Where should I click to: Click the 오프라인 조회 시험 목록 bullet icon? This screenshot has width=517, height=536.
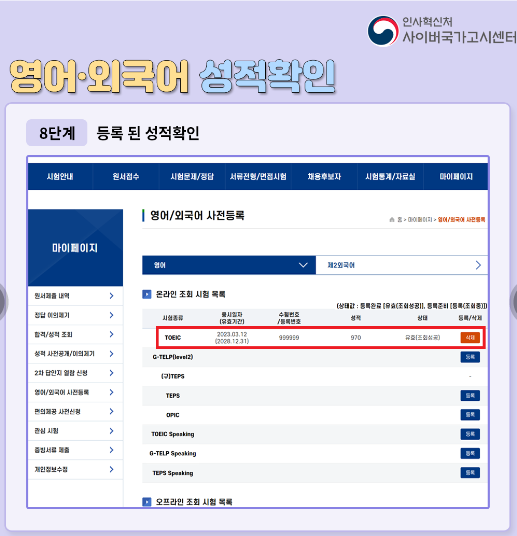pos(147,502)
